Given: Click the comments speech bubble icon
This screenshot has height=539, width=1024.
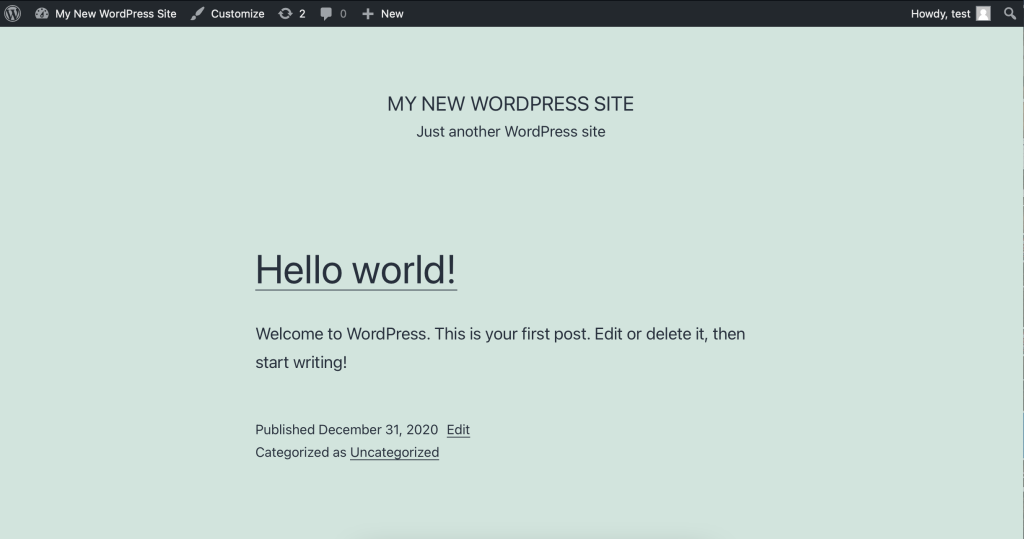Looking at the screenshot, I should coord(326,14).
